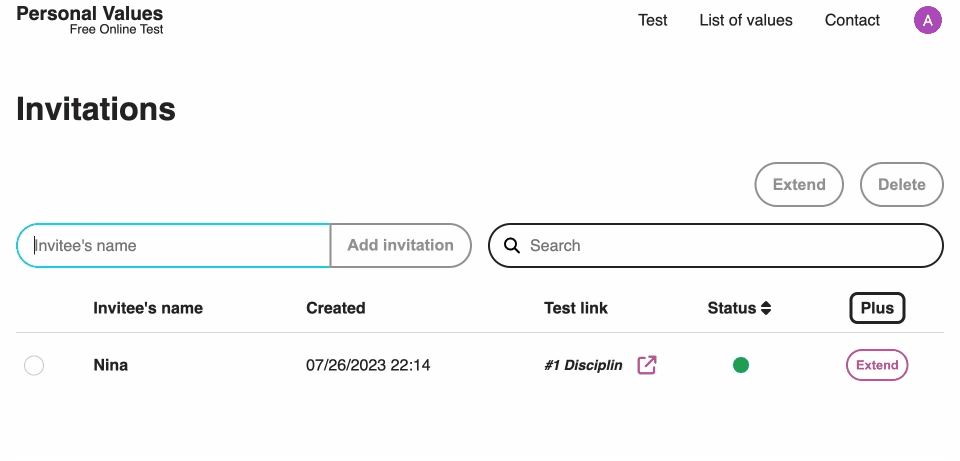Screen dimensions: 960x461
Task: Open the external test link icon for Nina
Action: tap(647, 365)
